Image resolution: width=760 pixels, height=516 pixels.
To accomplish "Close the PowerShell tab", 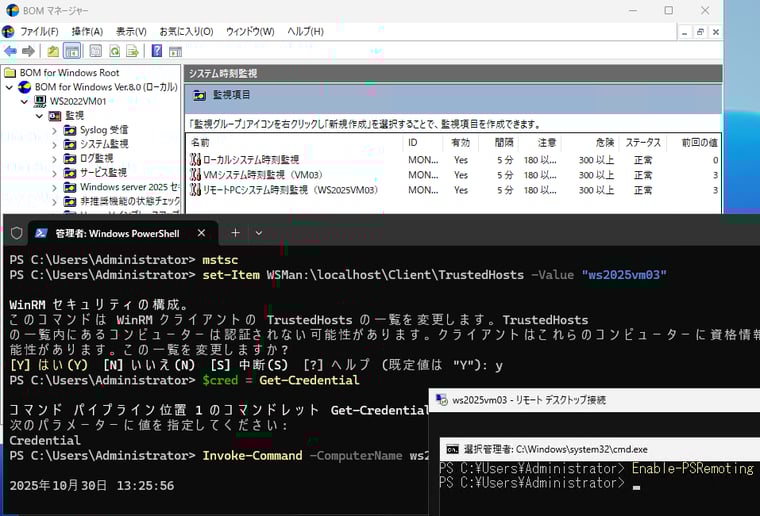I will [x=201, y=233].
